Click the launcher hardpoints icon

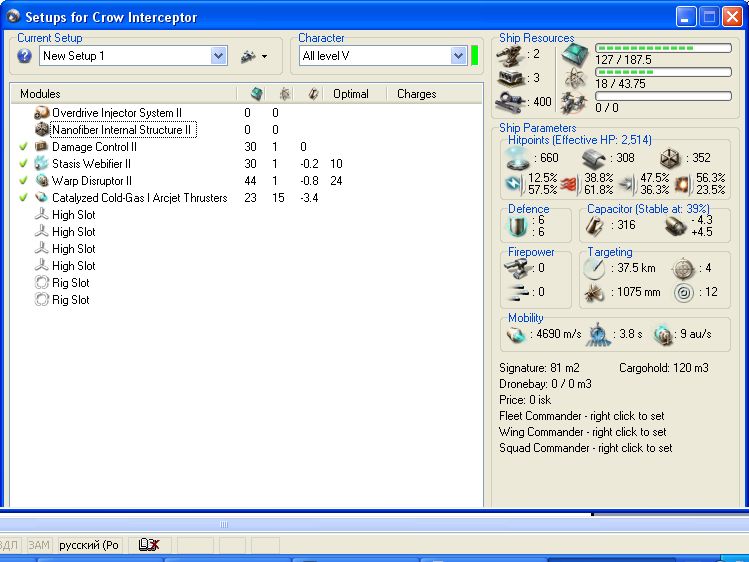[x=512, y=78]
